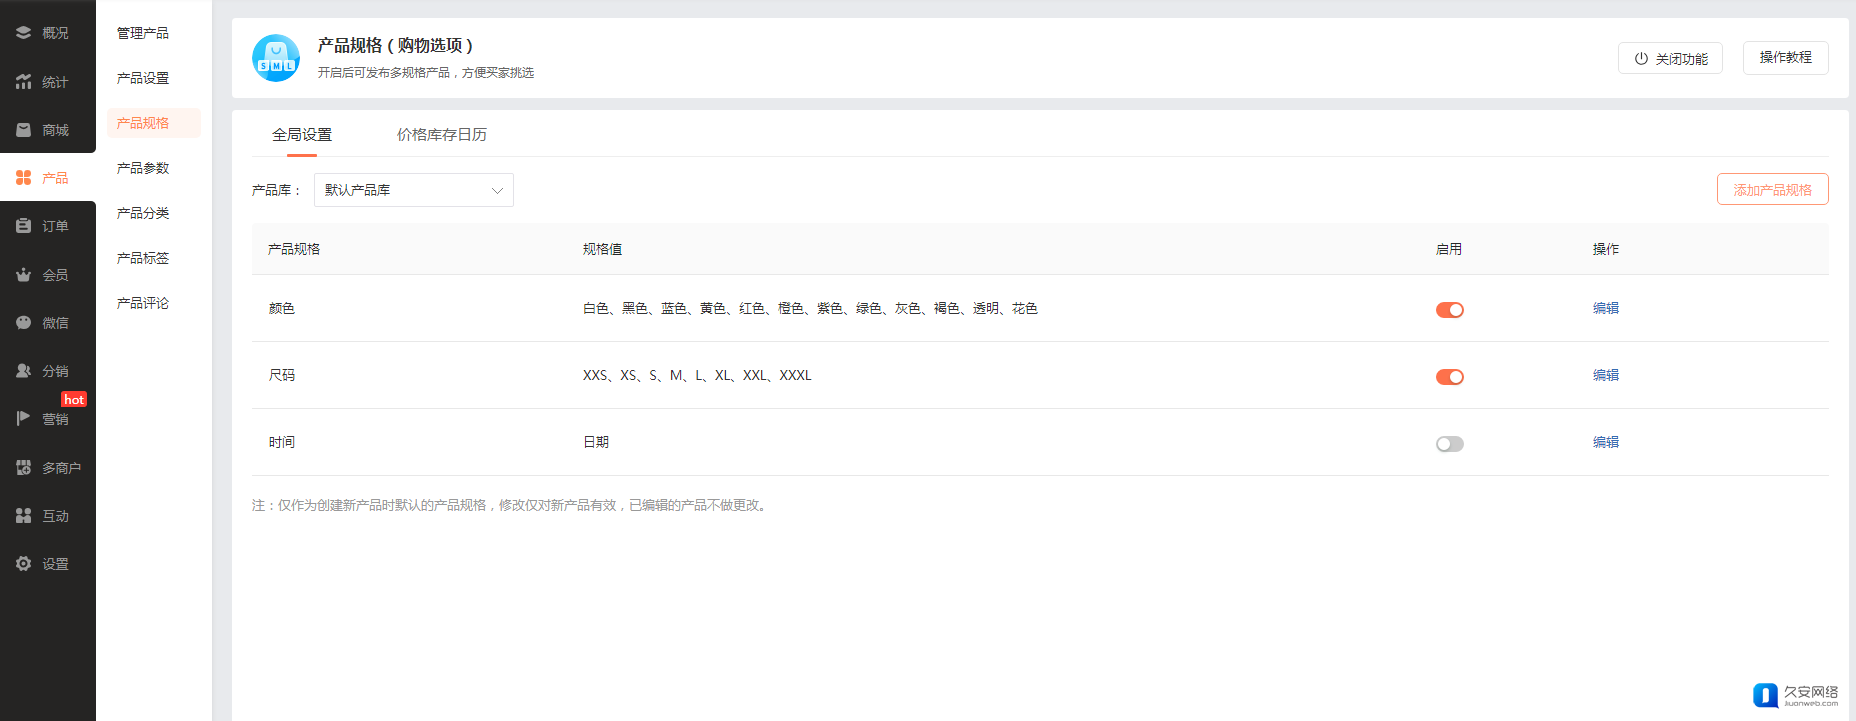This screenshot has width=1856, height=721.
Task: Open 产品参数 in the submenu
Action: pos(143,168)
